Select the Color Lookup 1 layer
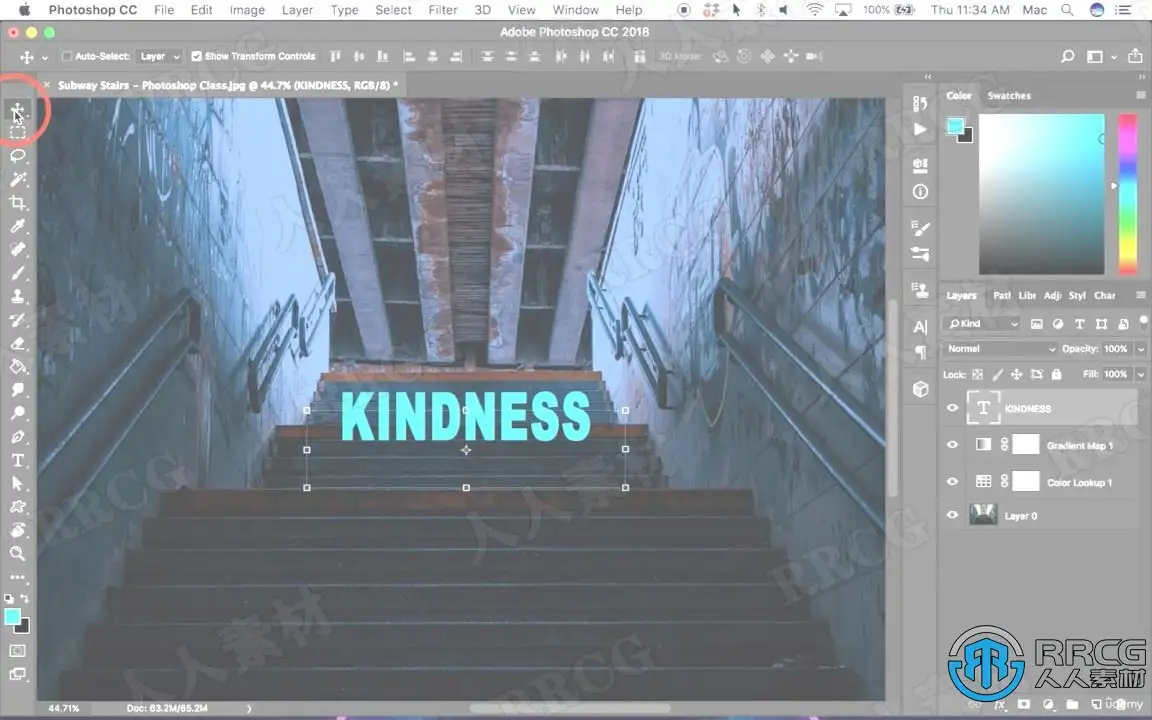This screenshot has height=720, width=1152. coord(1078,482)
